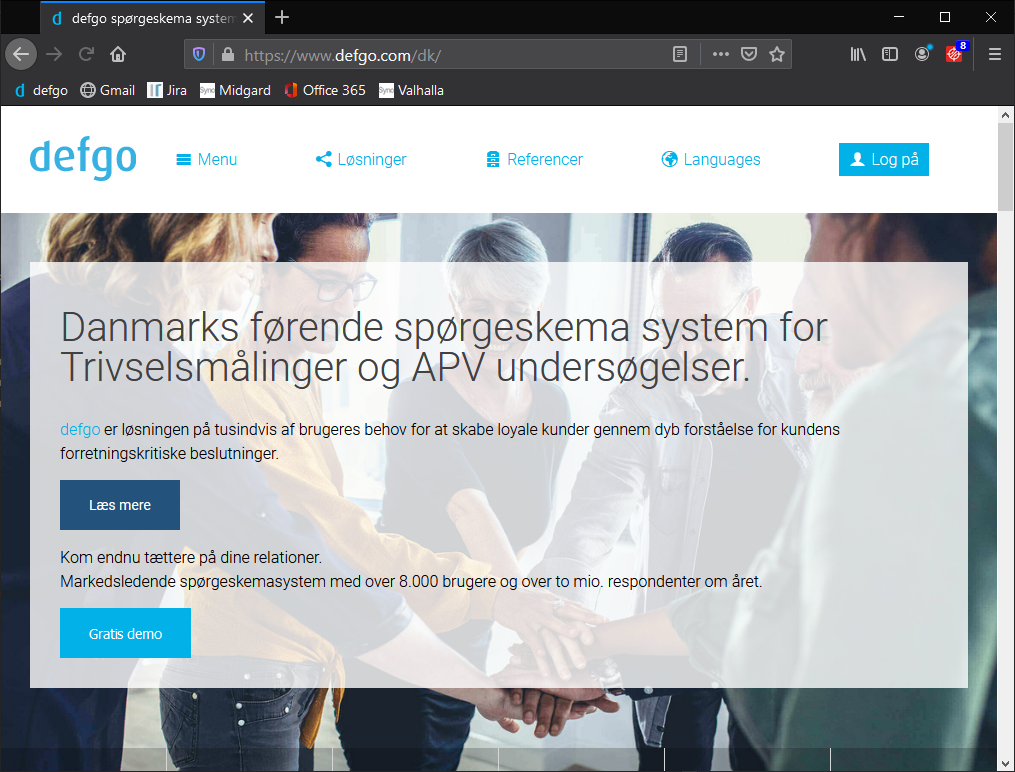Image resolution: width=1015 pixels, height=772 pixels.
Task: Click the Firefox Home icon
Action: pos(118,54)
